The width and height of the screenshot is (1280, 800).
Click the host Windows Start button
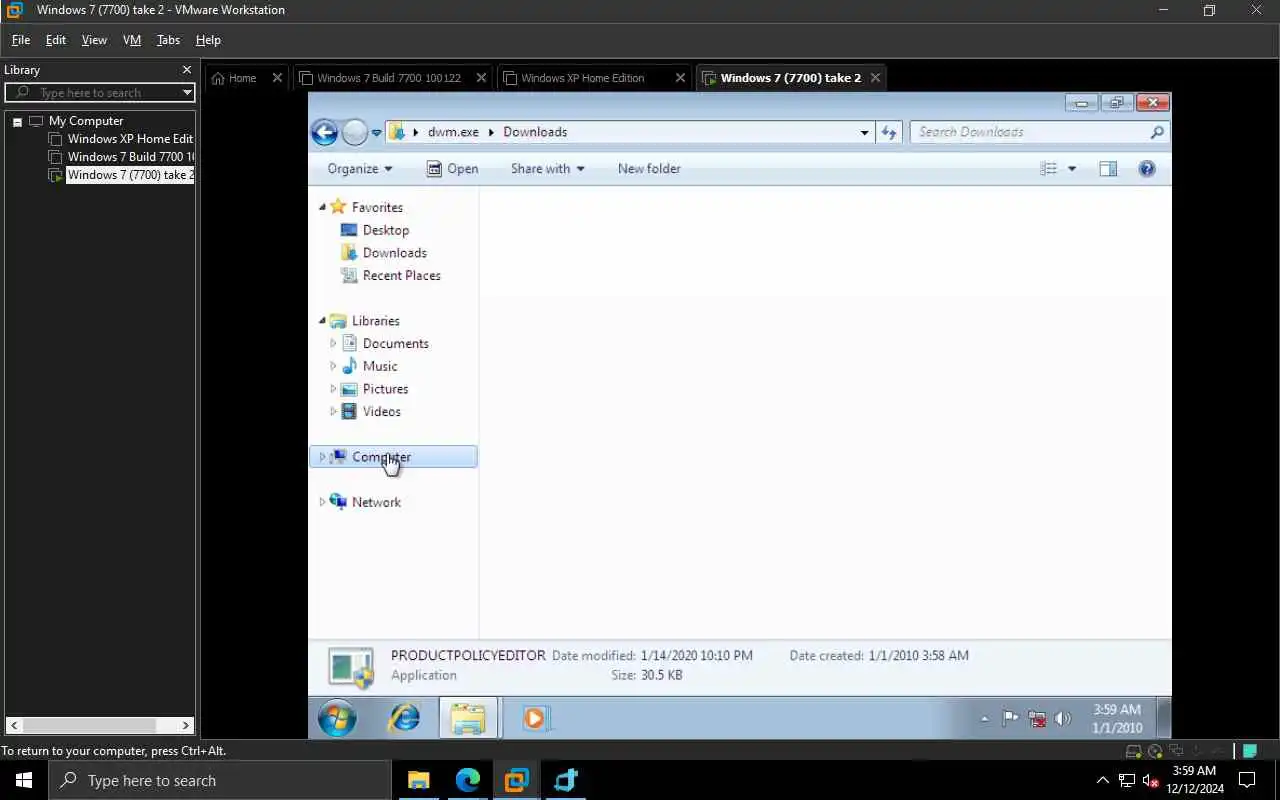coord(24,780)
